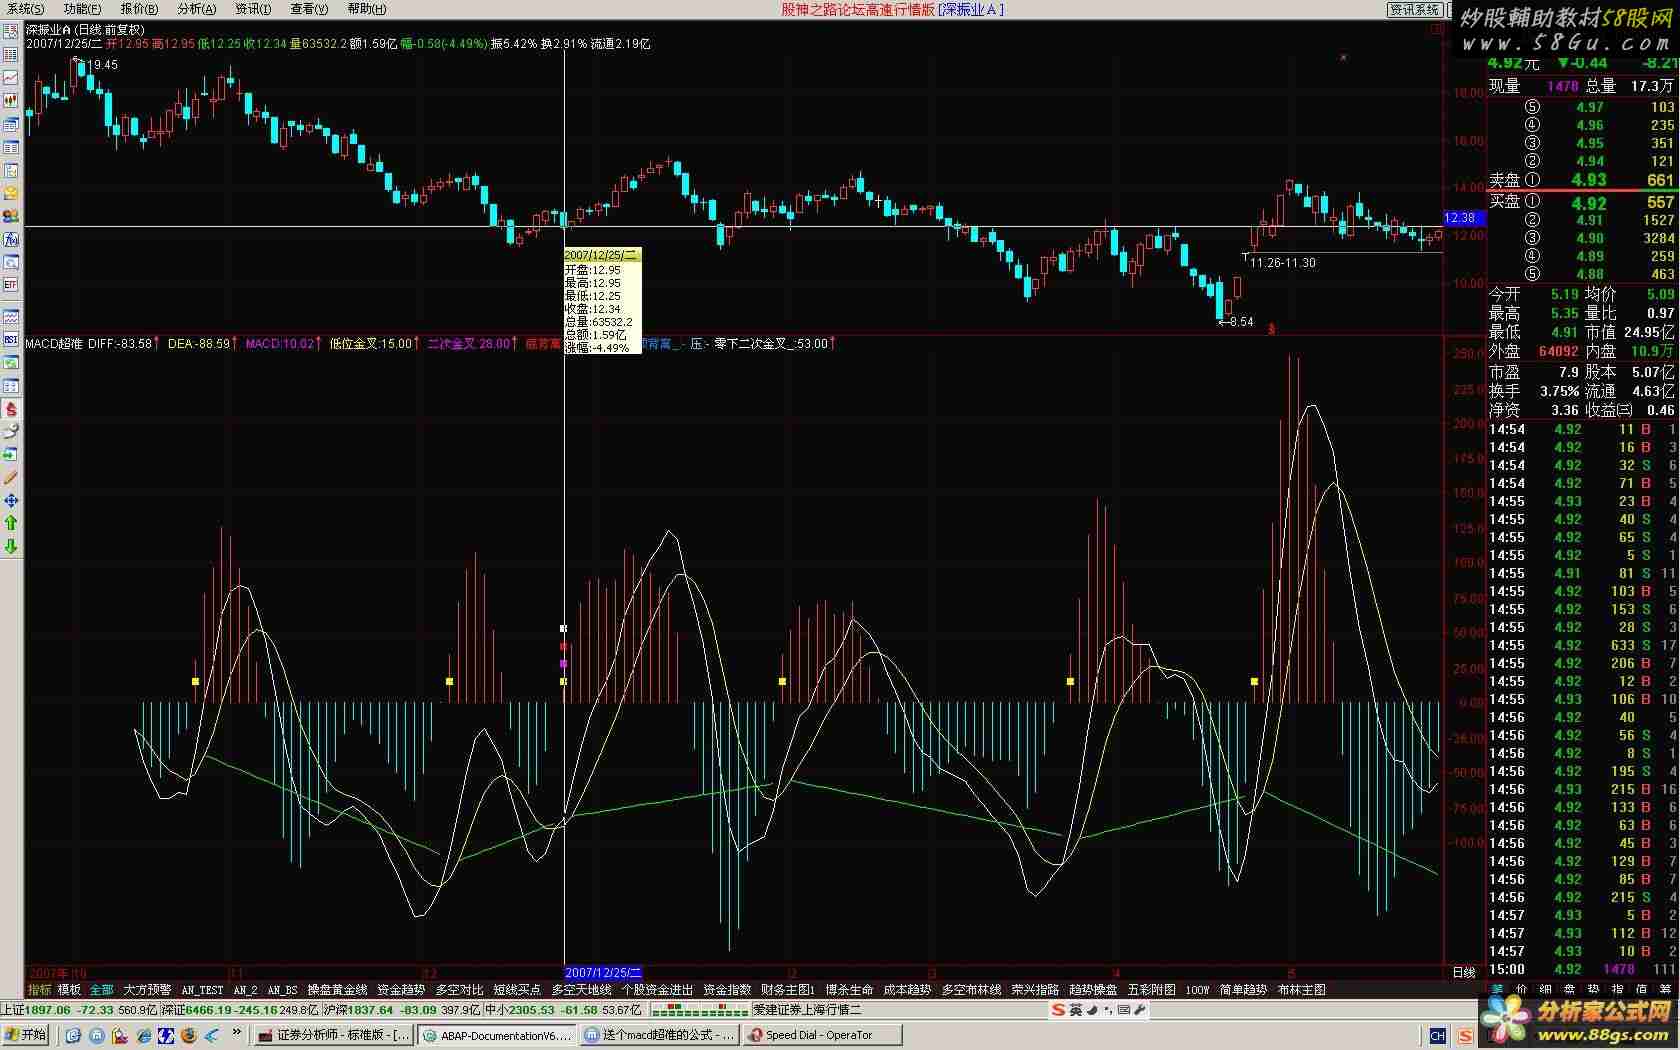Click the wrench tool icon in left toolbar
Screen dimensions: 1680x1050
[x=11, y=431]
